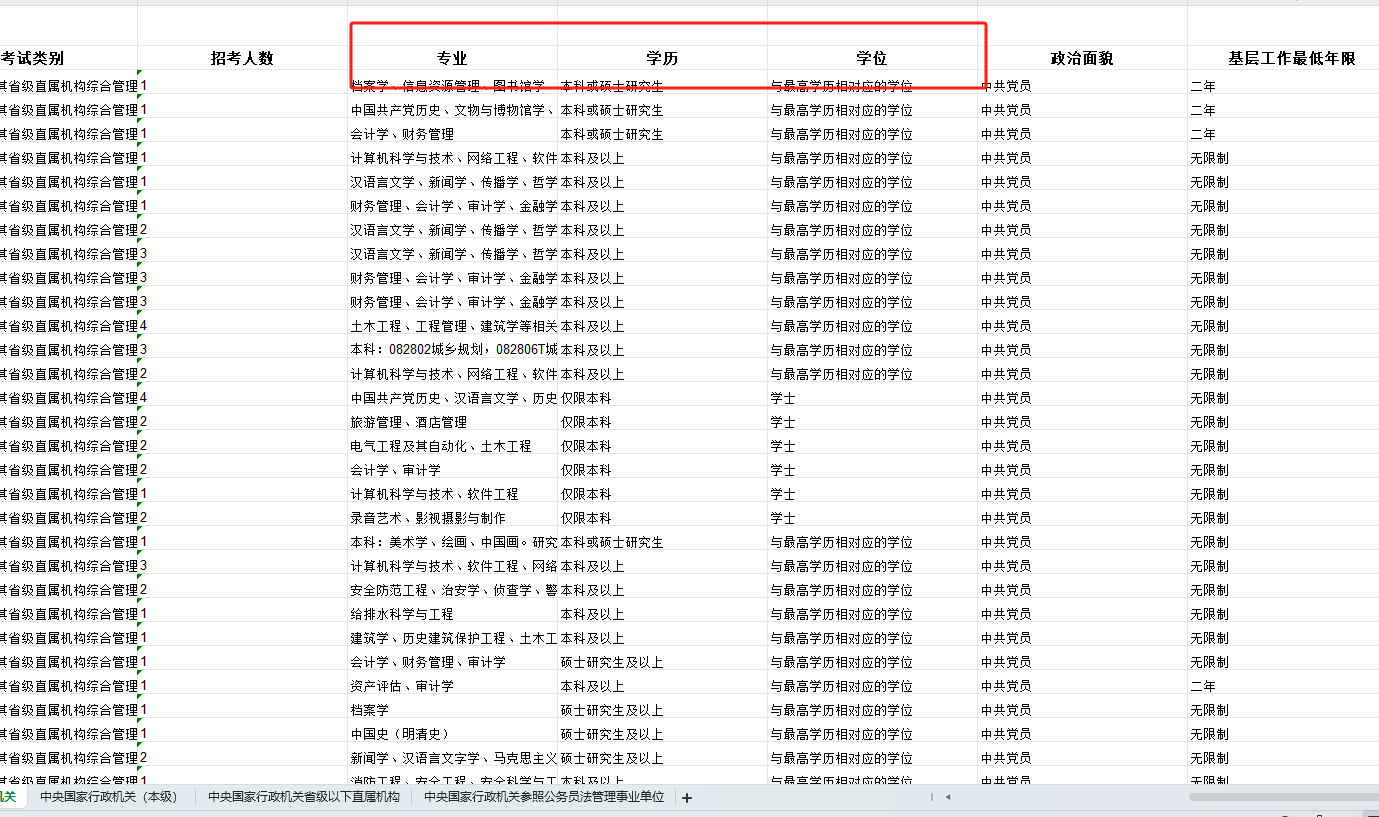Image resolution: width=1379 pixels, height=817 pixels.
Task: Click the add new sheet plus icon
Action: tap(686, 798)
